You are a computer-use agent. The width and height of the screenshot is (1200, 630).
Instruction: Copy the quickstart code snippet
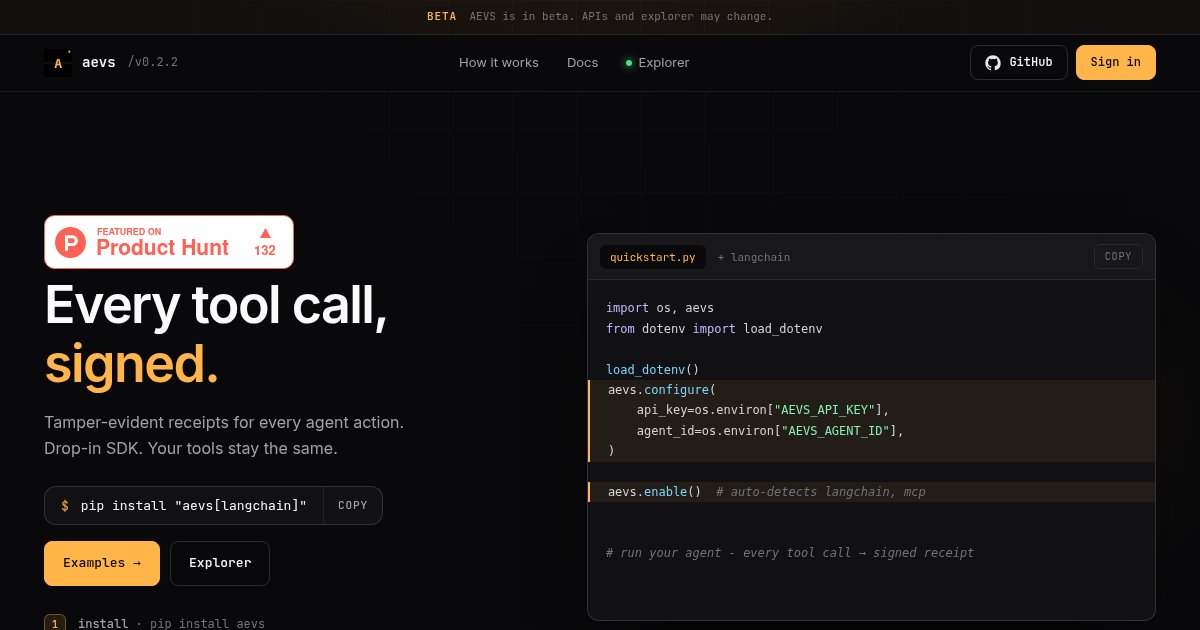point(1118,256)
